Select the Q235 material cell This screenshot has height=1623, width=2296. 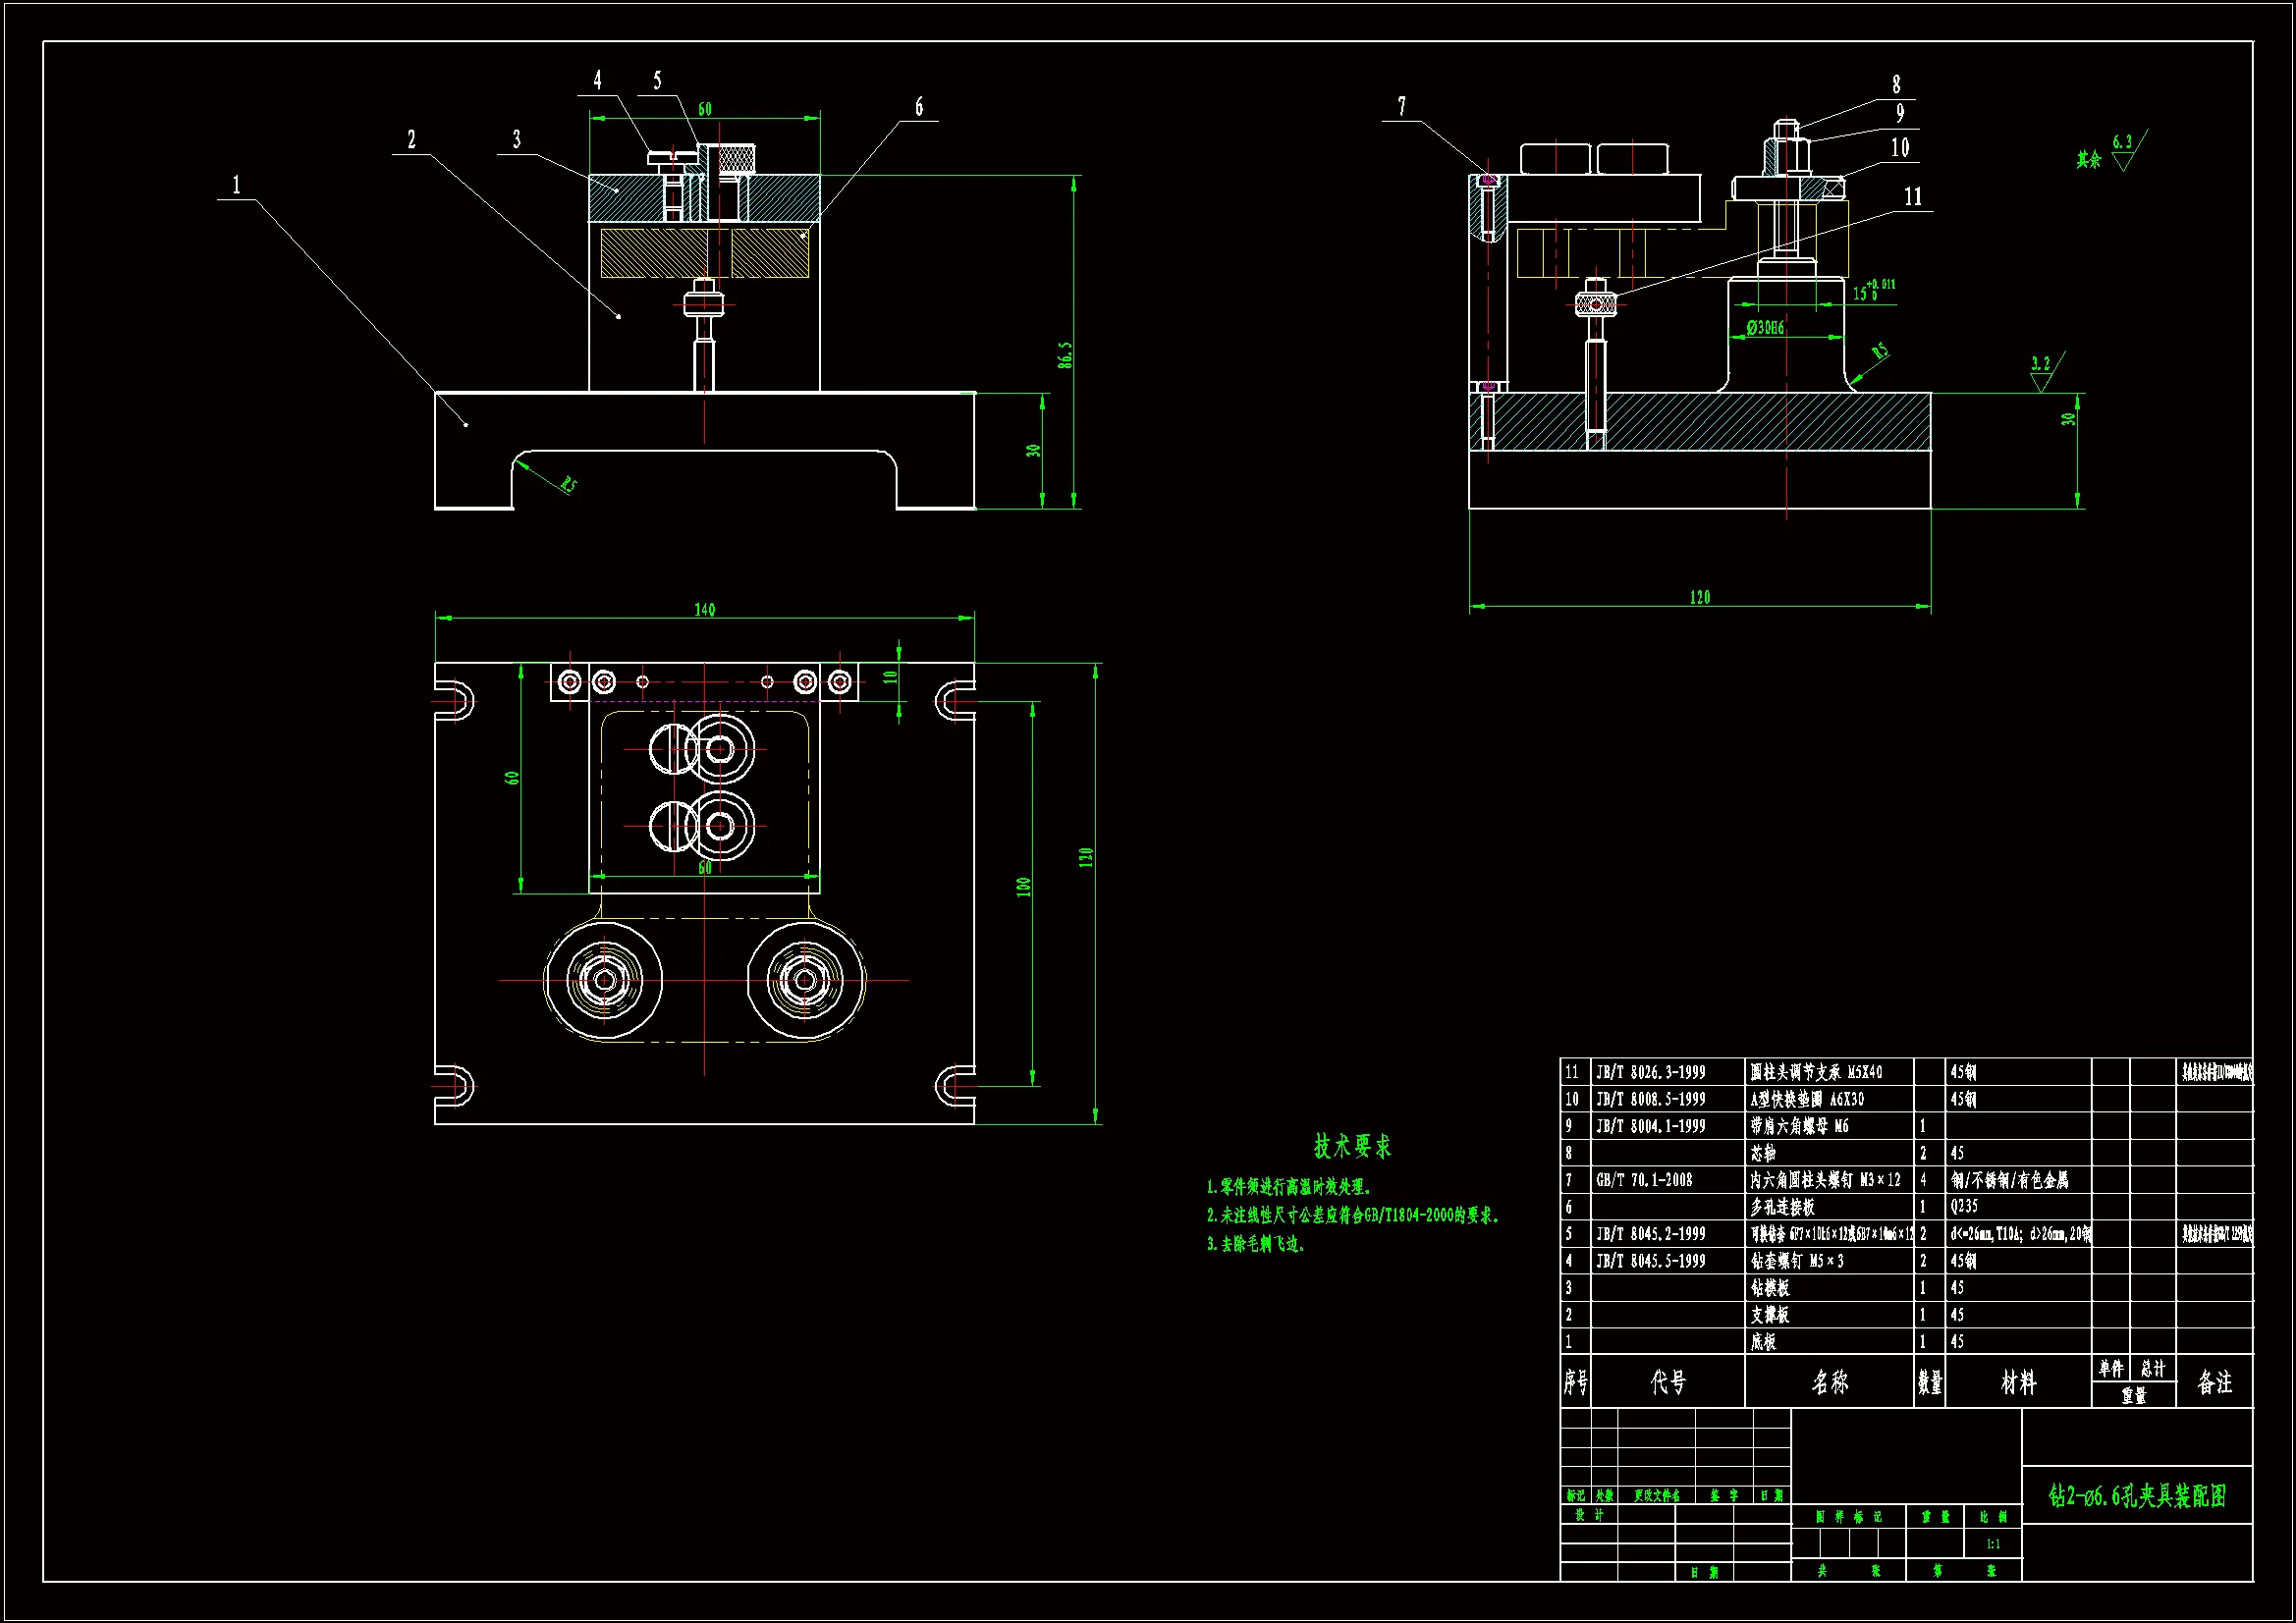pyautogui.click(x=1964, y=1207)
